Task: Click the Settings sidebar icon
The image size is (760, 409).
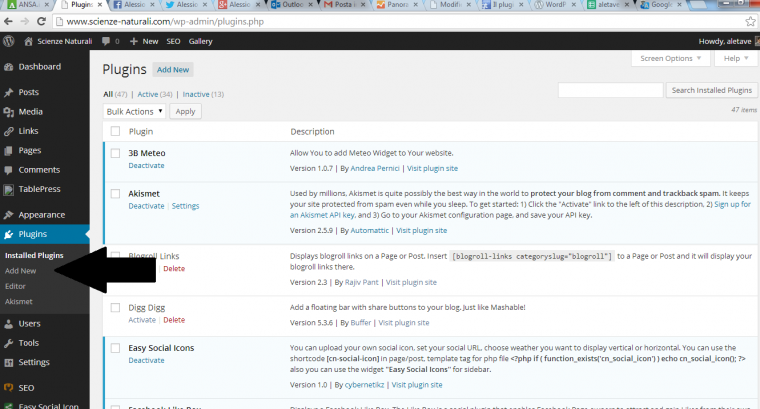Action: click(9, 362)
